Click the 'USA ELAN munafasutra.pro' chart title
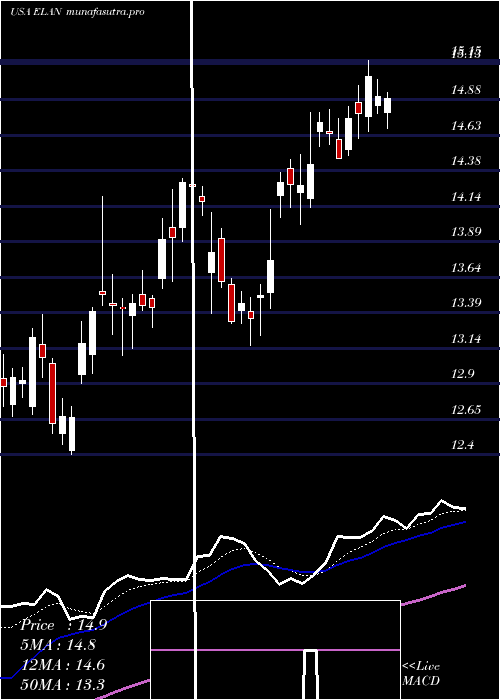The image size is (500, 700). pos(77,12)
